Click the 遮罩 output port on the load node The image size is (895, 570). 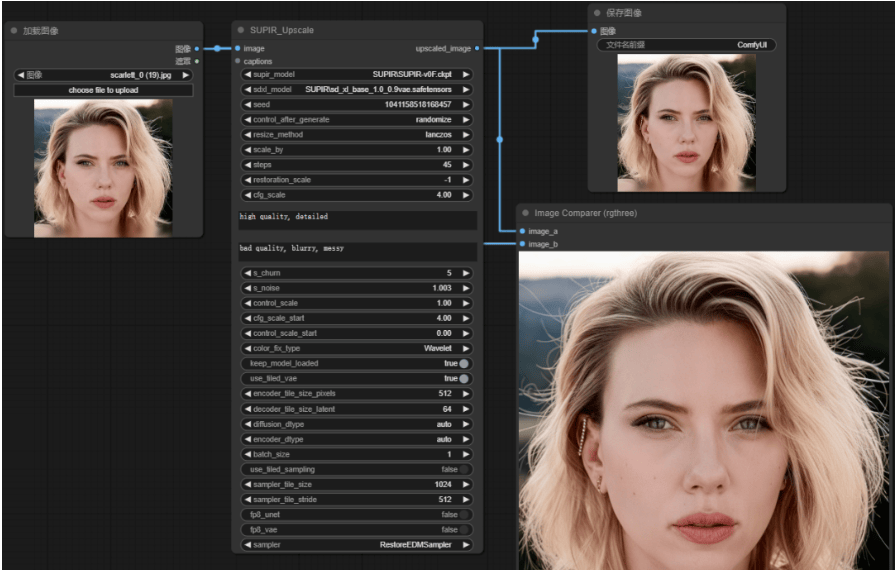pyautogui.click(x=196, y=61)
